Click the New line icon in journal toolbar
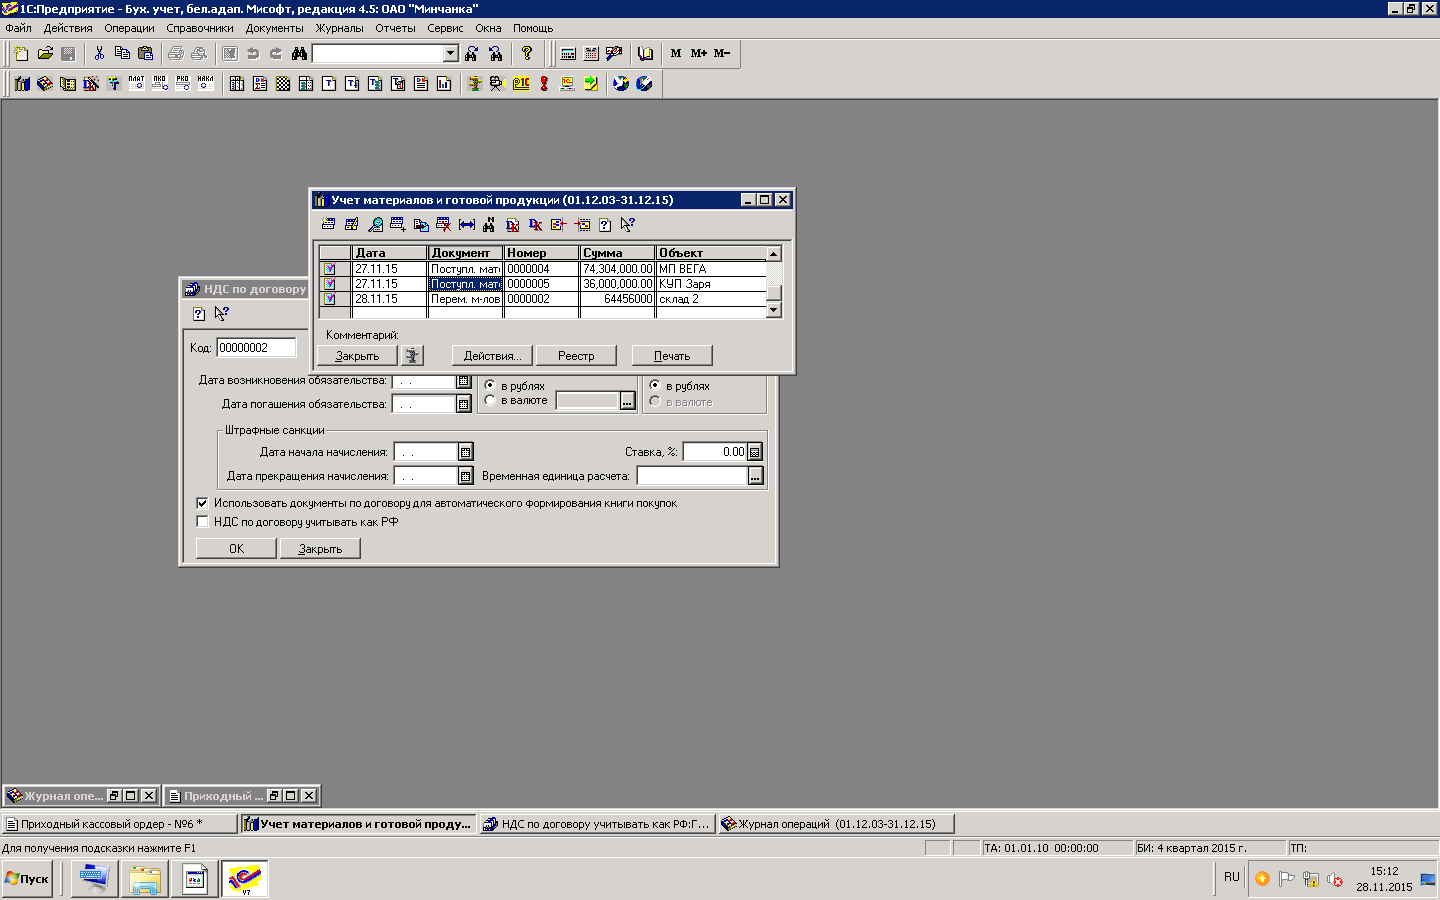This screenshot has height=900, width=1440. pyautogui.click(x=328, y=224)
